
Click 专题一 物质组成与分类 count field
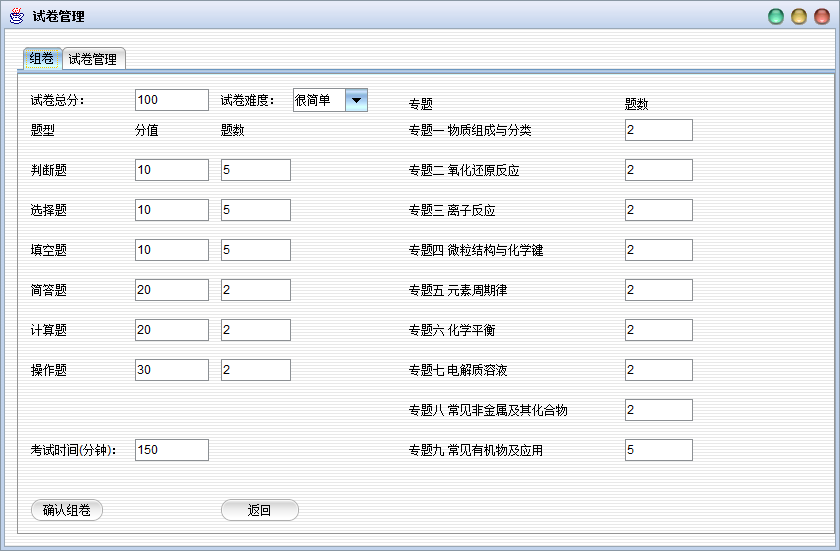point(658,130)
